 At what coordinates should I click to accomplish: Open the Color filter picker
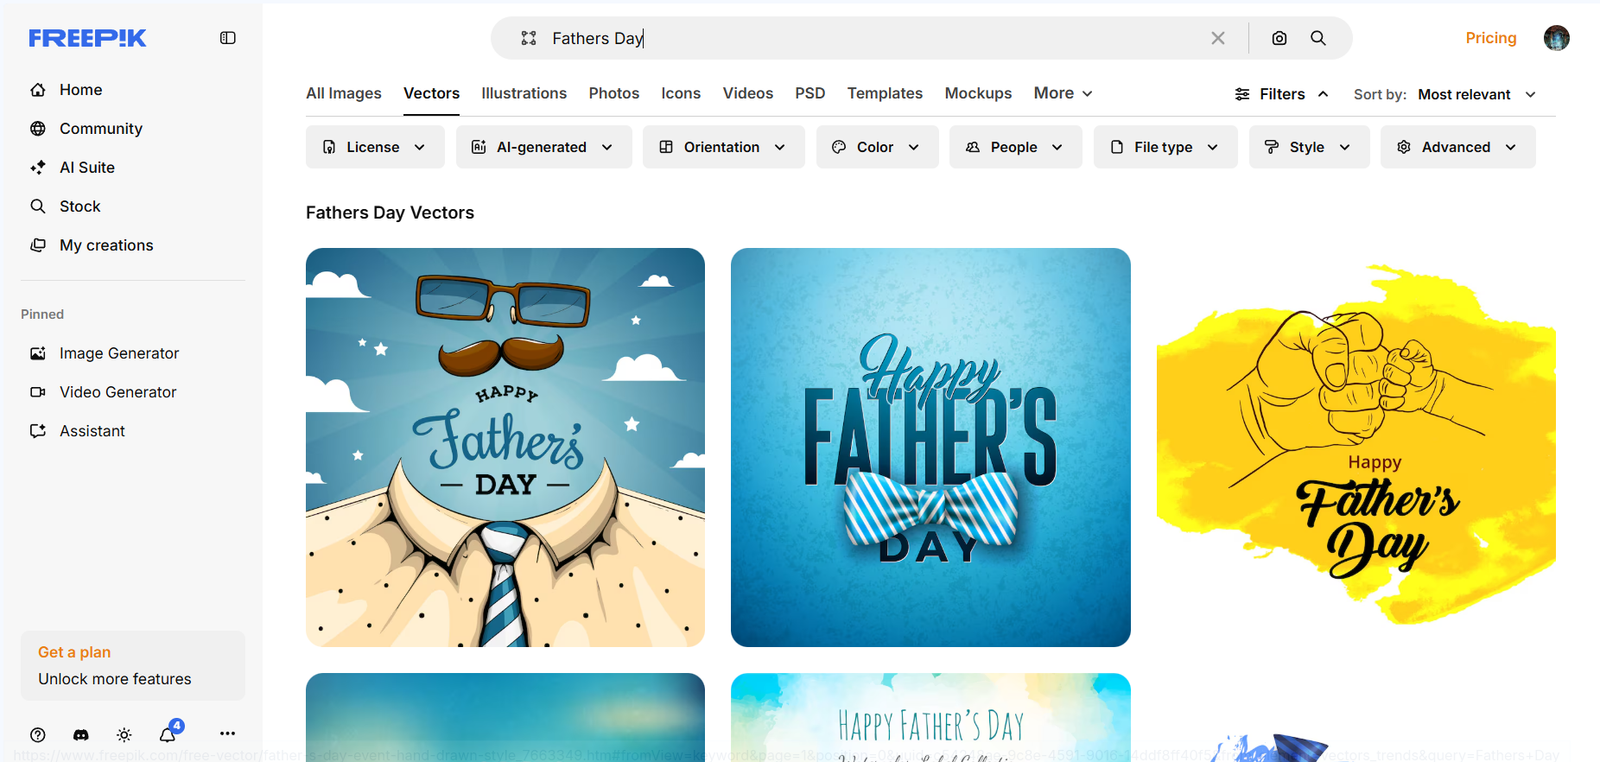(x=876, y=147)
